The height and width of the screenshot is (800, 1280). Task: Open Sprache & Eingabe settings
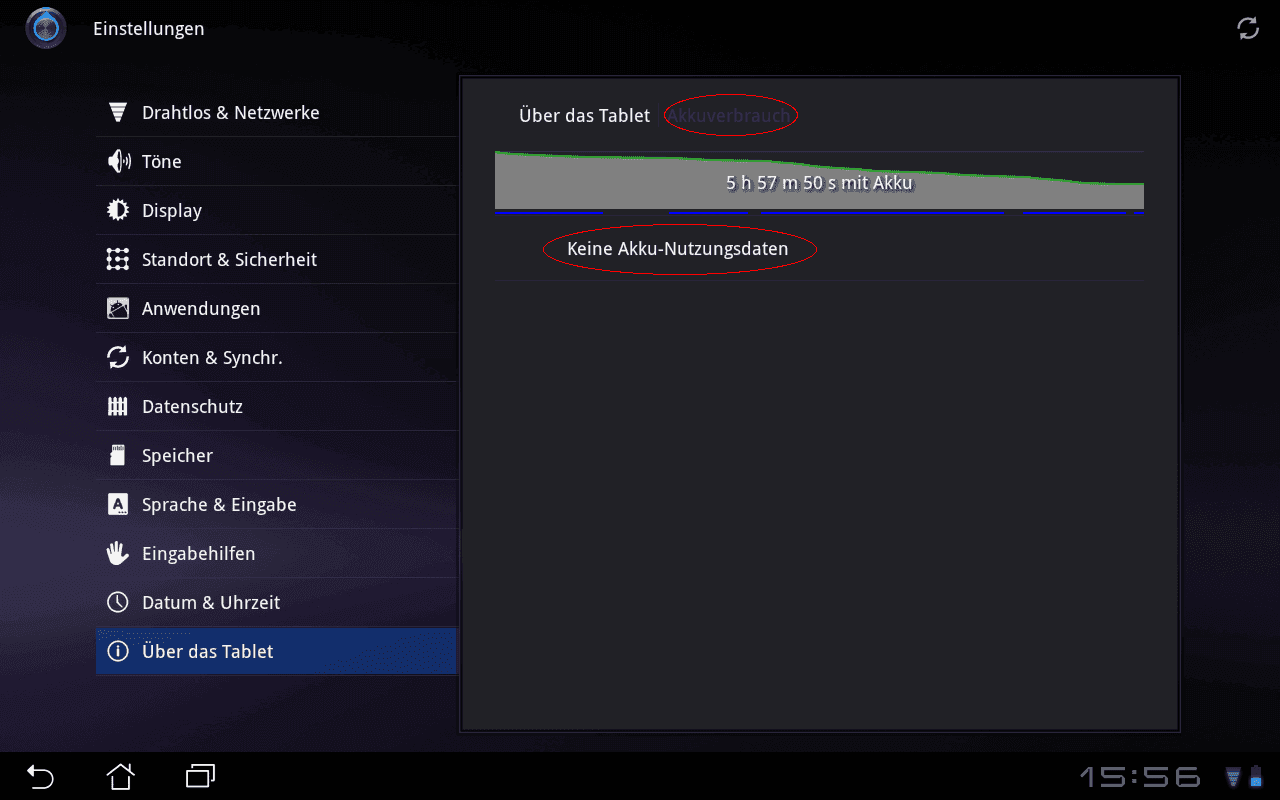277,504
